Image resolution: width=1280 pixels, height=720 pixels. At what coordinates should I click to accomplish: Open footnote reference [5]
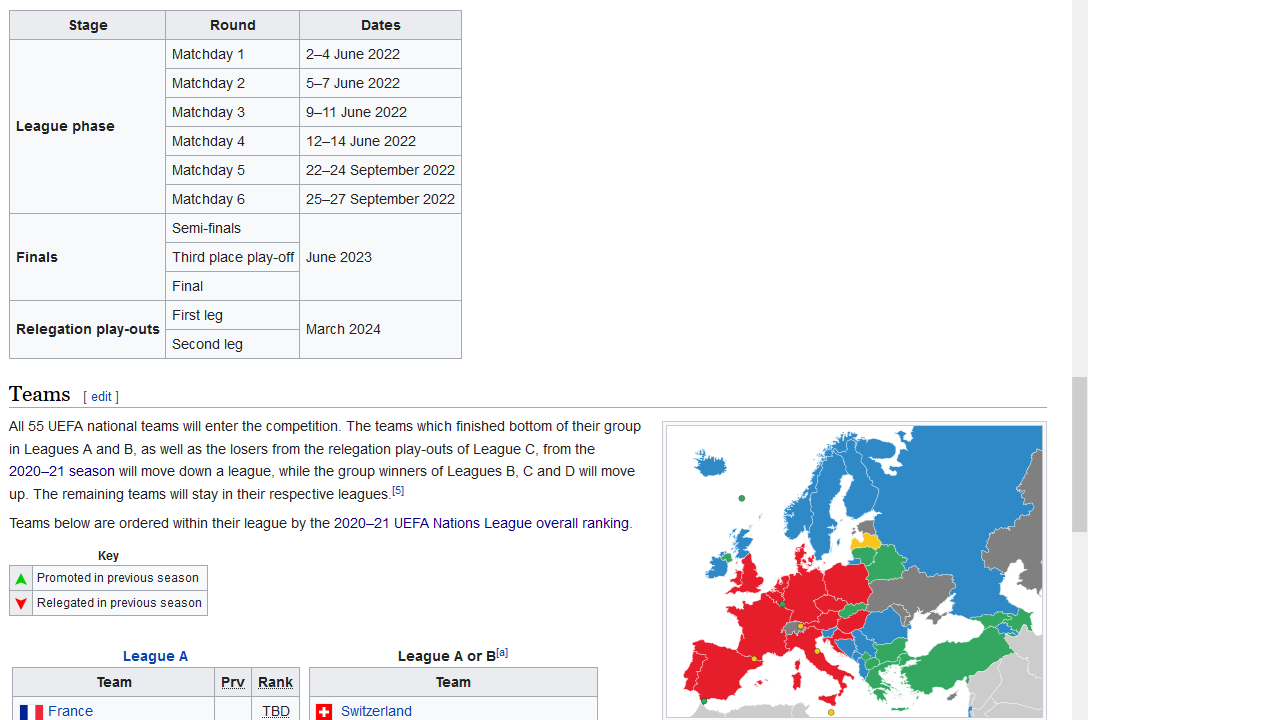398,490
